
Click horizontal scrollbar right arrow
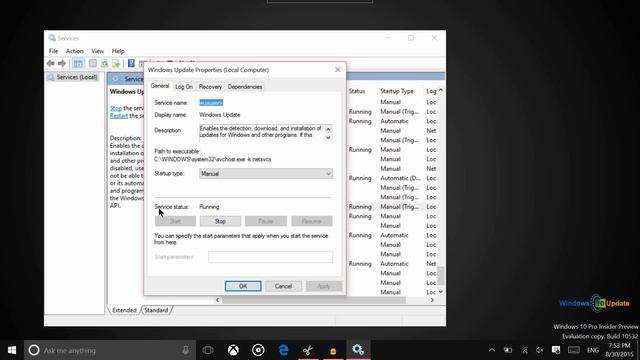pos(432,300)
